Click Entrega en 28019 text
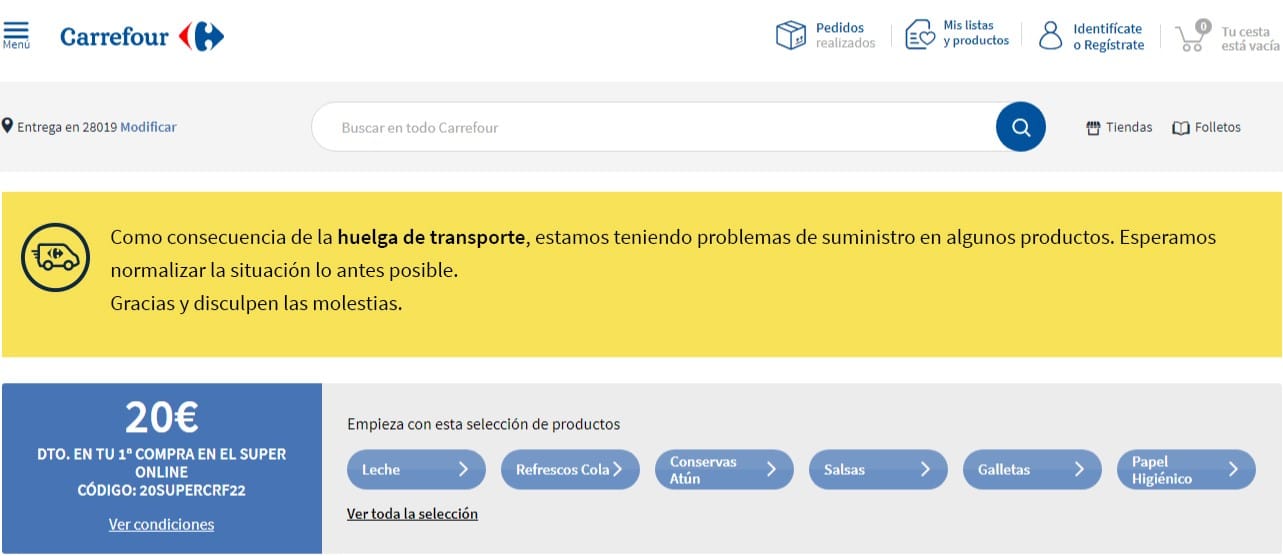1283x556 pixels. pyautogui.click(x=67, y=127)
